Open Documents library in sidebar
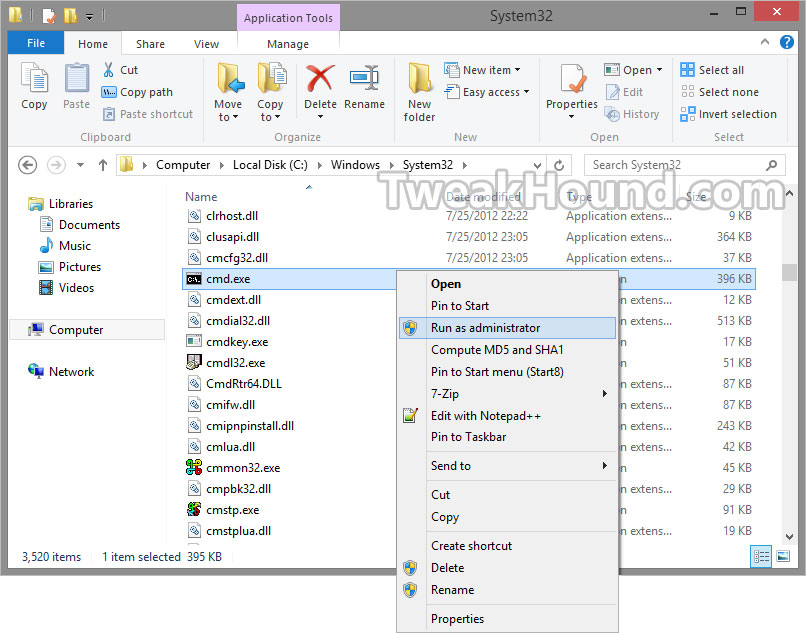Image resolution: width=806 pixels, height=633 pixels. (x=80, y=225)
